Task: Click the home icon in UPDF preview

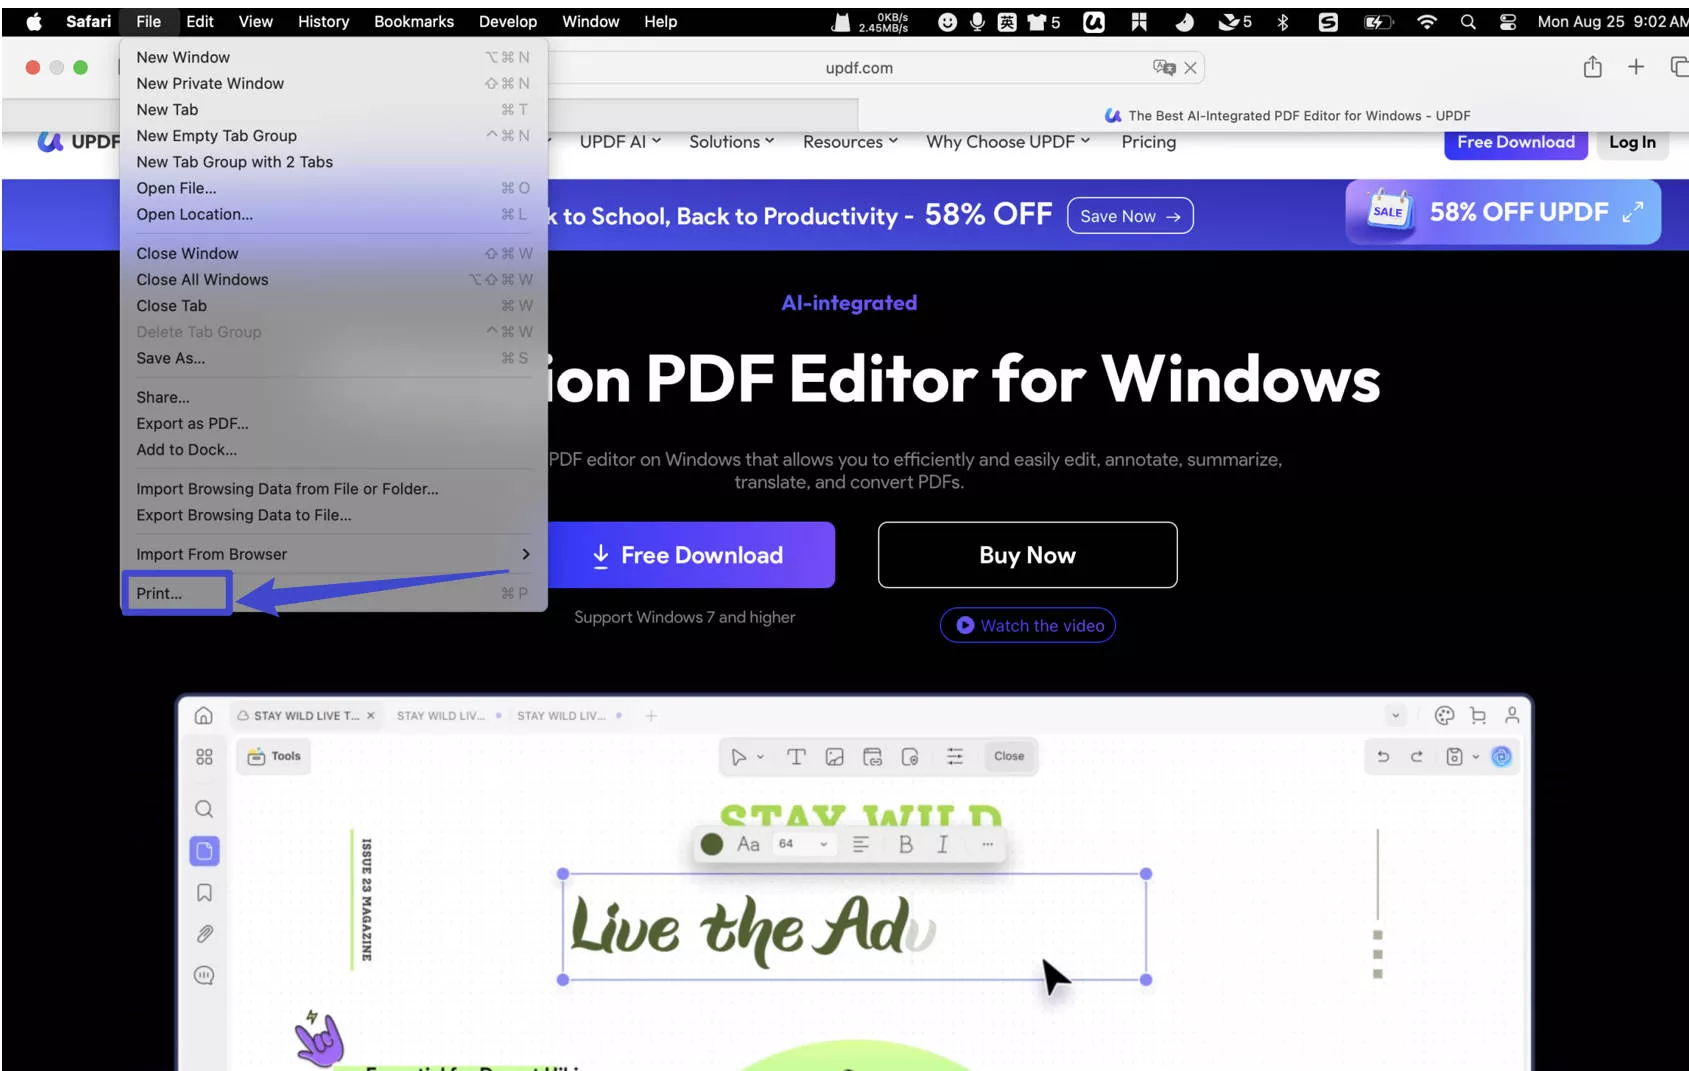Action: (204, 715)
